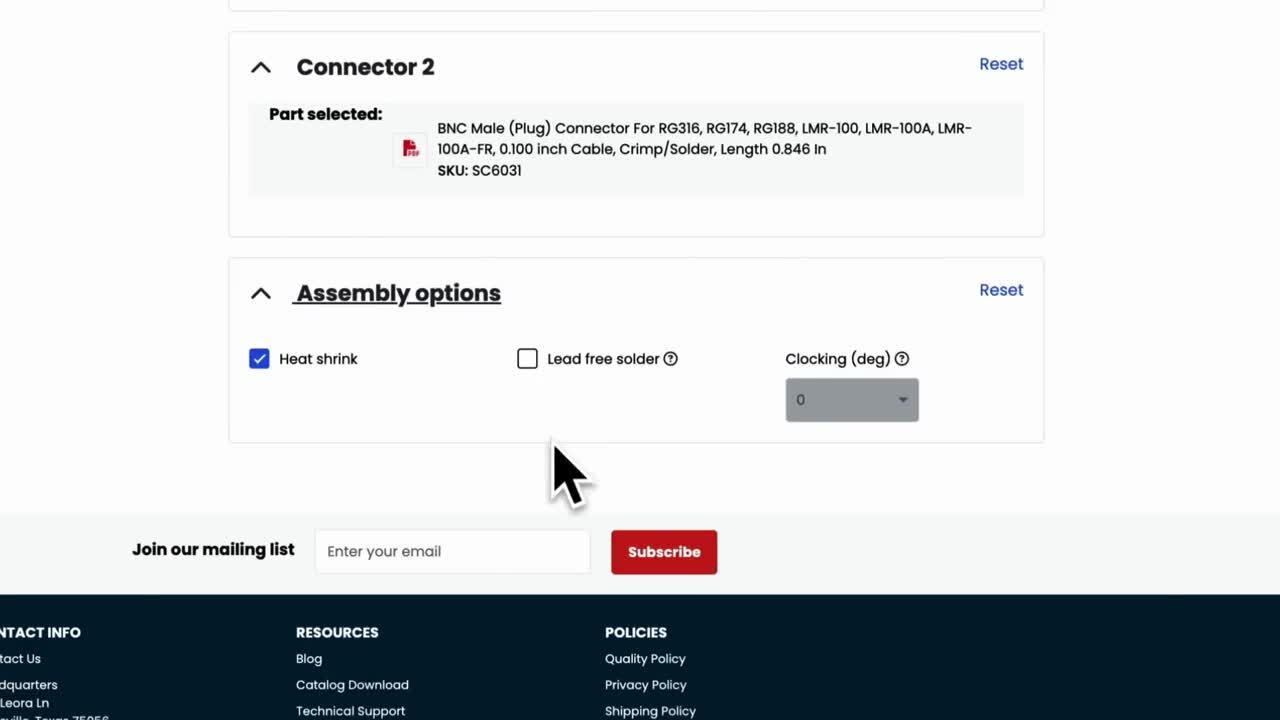Open the Blog link under Resources

309,659
